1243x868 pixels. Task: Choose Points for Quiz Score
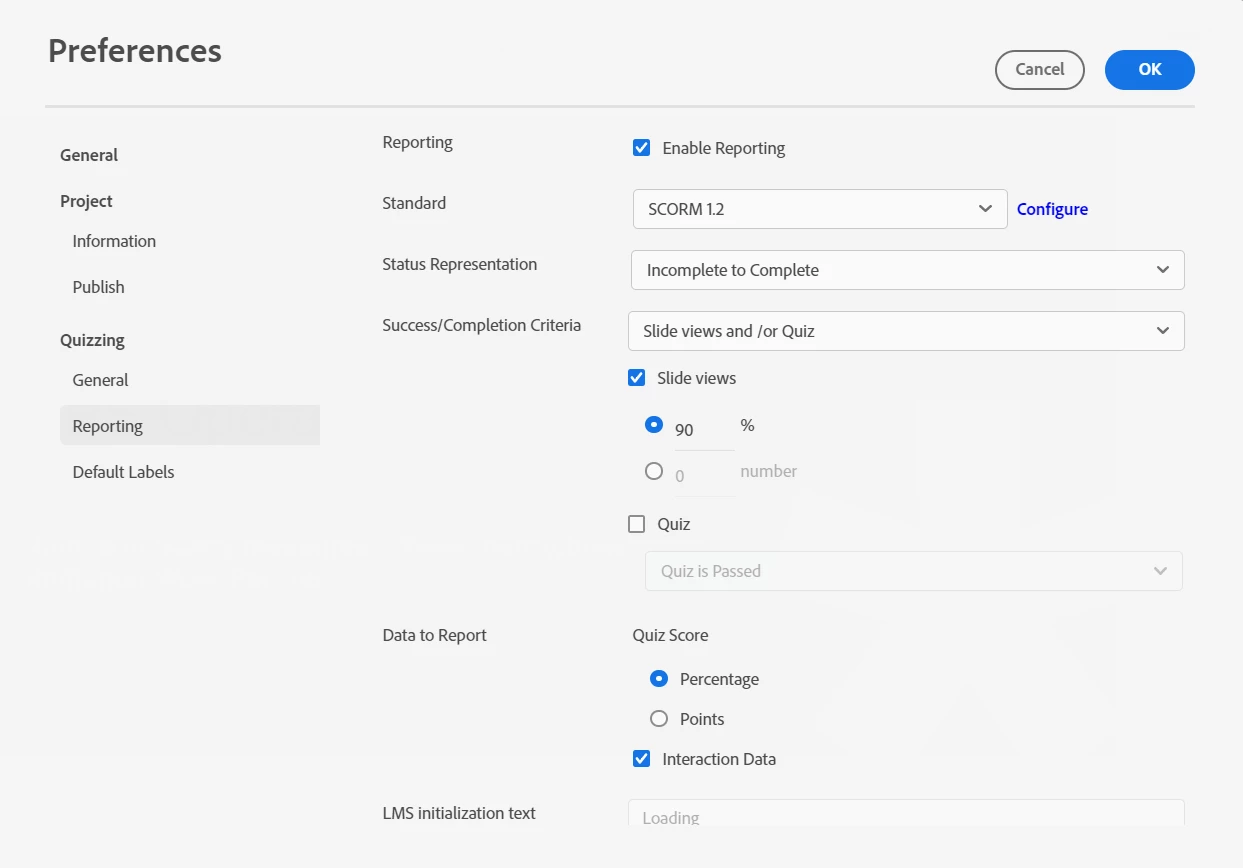click(659, 719)
